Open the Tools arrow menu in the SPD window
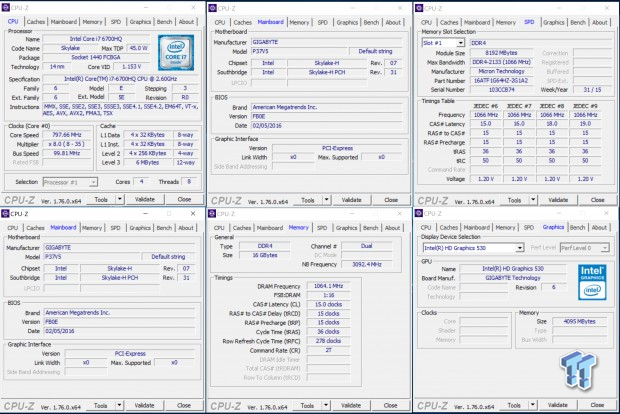The image size is (620, 414). (x=533, y=200)
